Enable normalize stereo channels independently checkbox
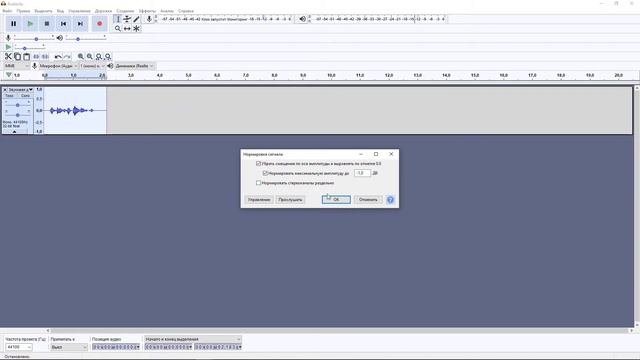The width and height of the screenshot is (640, 360). point(258,183)
